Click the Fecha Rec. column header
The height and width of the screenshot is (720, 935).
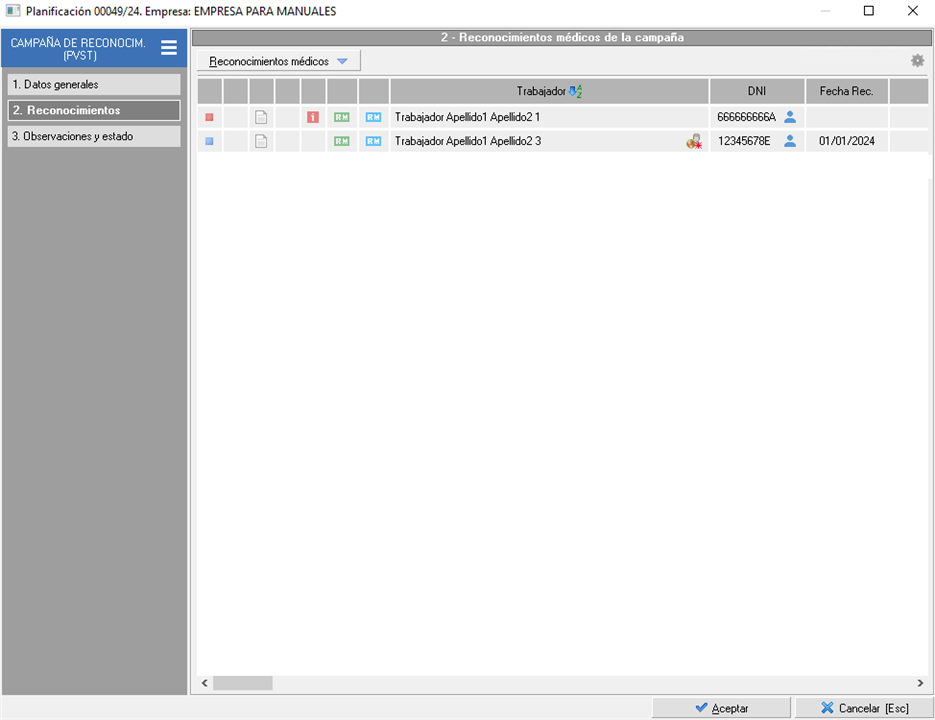point(846,91)
